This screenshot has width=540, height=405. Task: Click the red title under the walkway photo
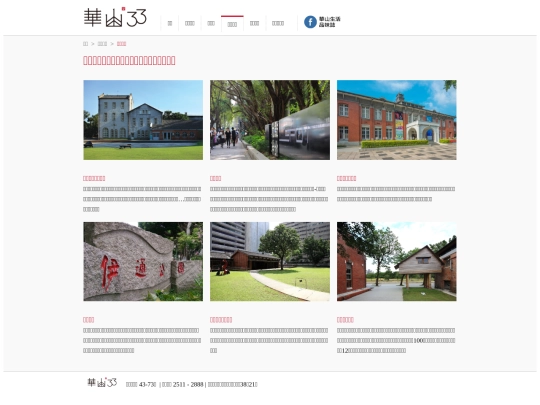(216, 178)
